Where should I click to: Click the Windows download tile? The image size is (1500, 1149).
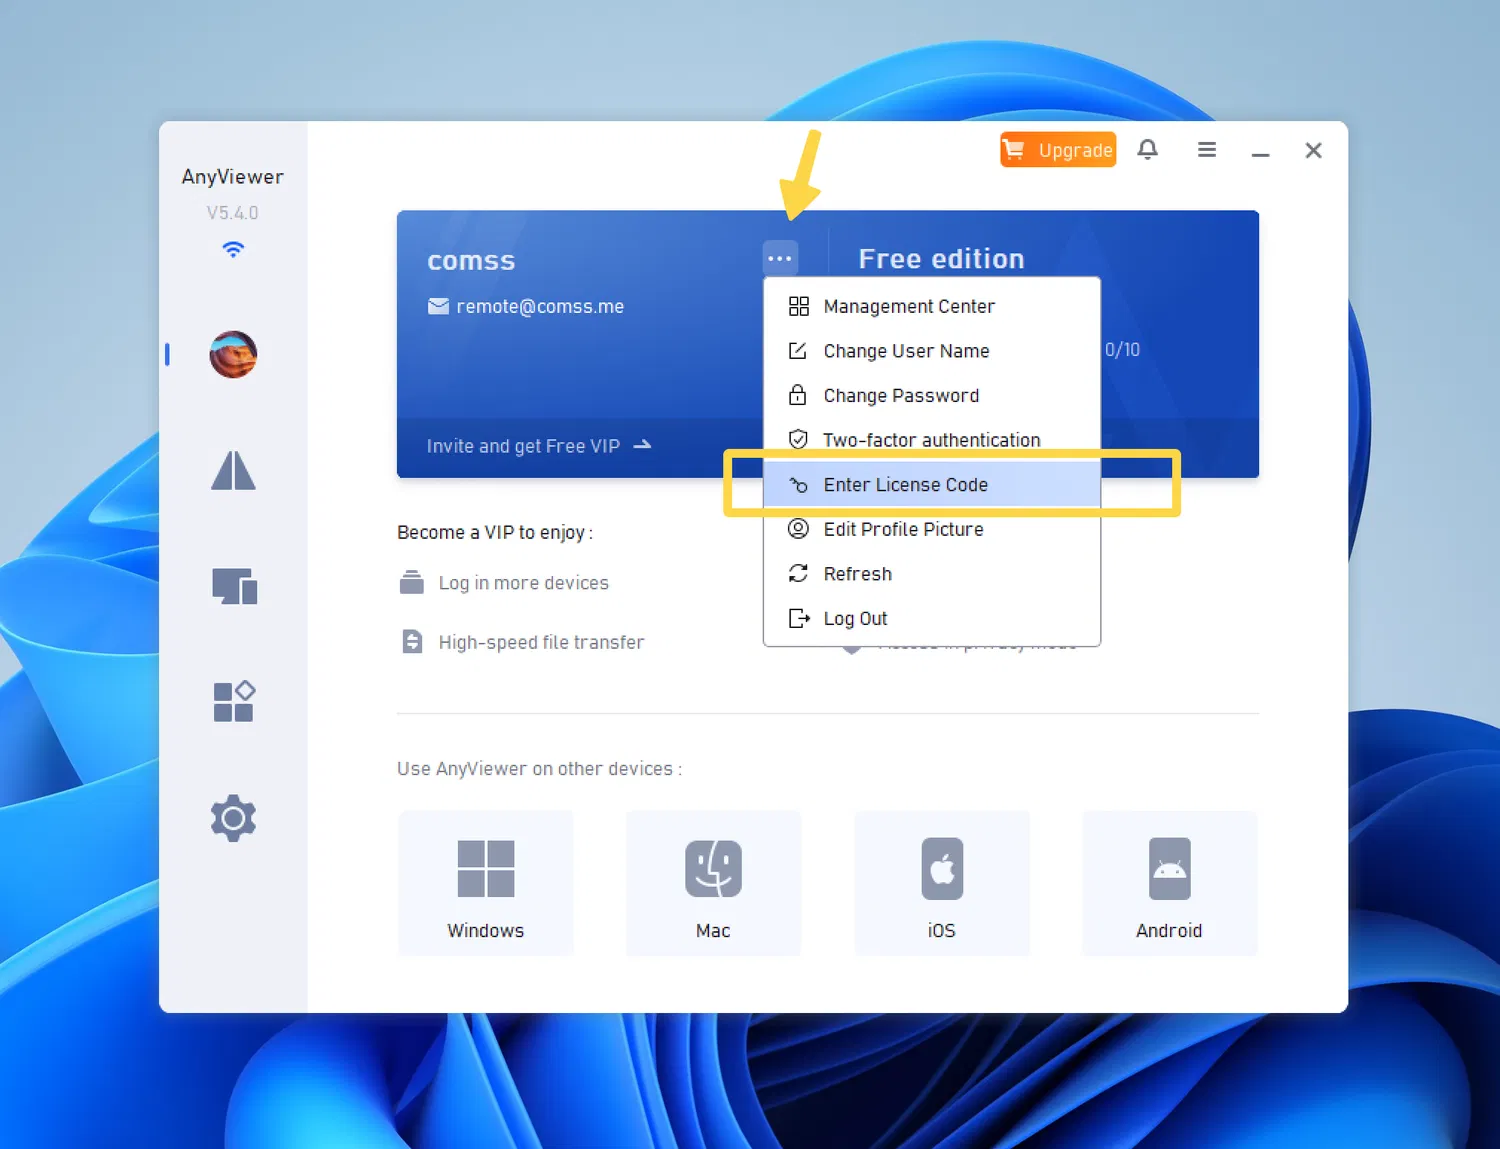click(x=486, y=884)
